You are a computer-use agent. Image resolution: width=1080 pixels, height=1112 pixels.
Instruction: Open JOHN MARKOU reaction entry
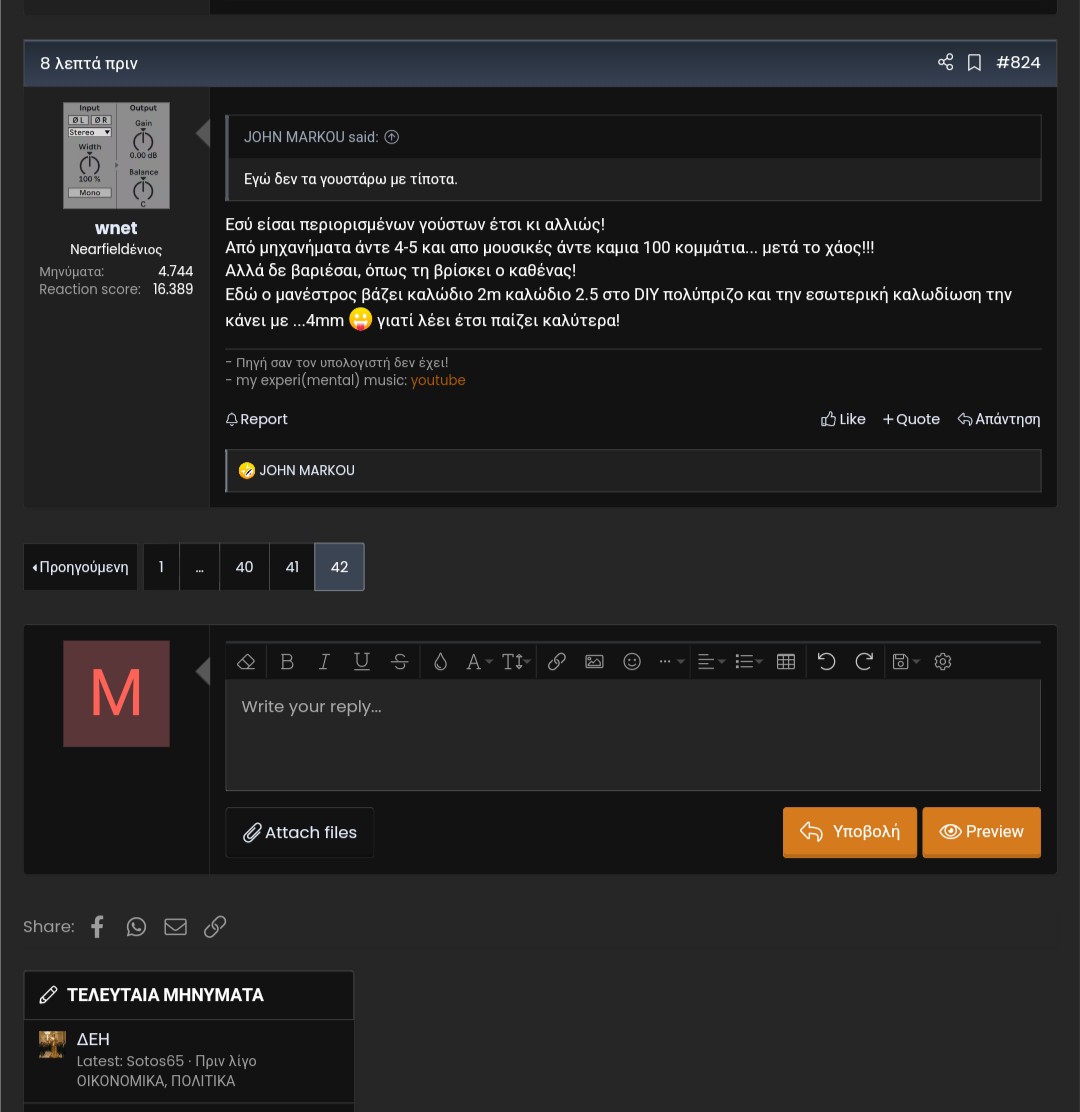point(306,470)
